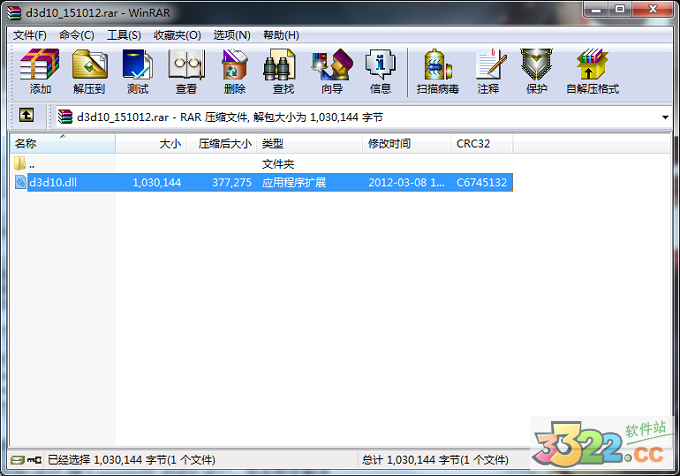680x476 pixels.
Task: Click status text 总计 1,030,144 字节
Action: (x=435, y=460)
